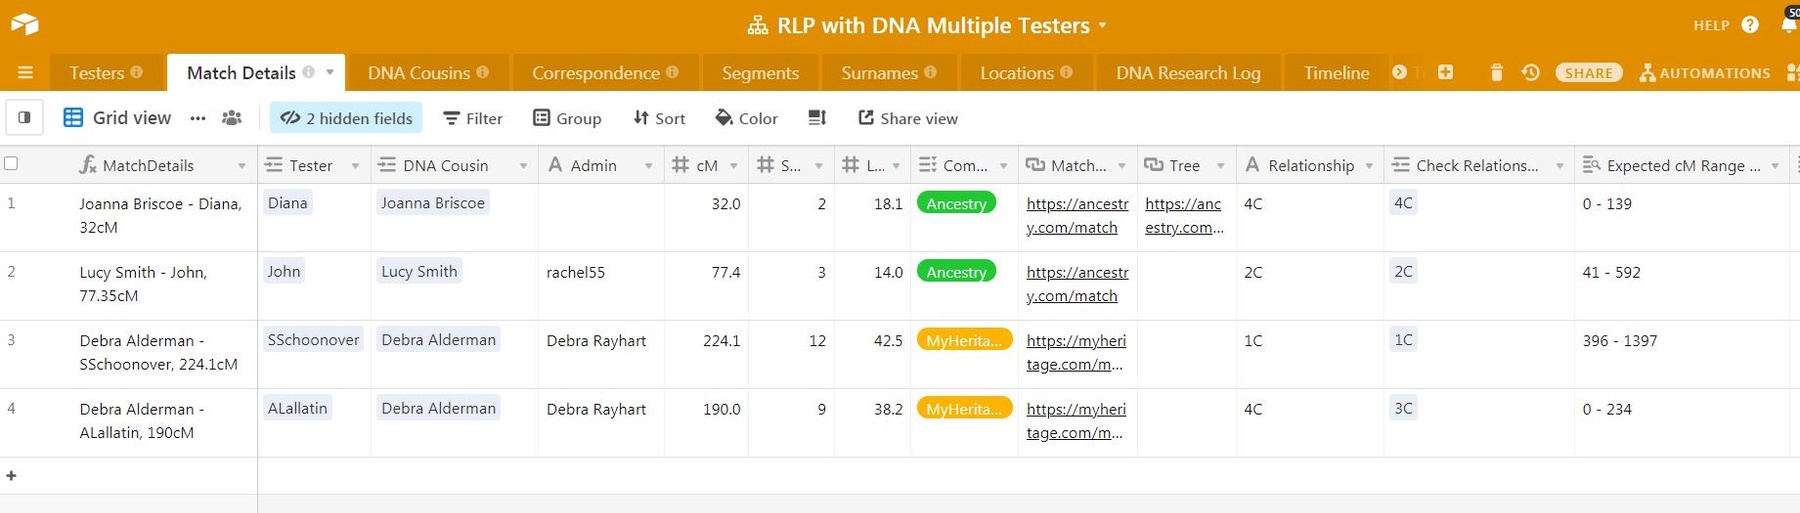The image size is (1800, 513).
Task: Open the base revision history icon
Action: [1530, 73]
